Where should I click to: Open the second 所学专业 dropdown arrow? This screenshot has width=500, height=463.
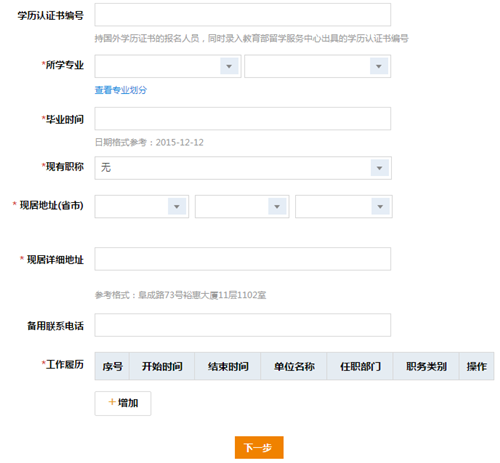pos(379,66)
